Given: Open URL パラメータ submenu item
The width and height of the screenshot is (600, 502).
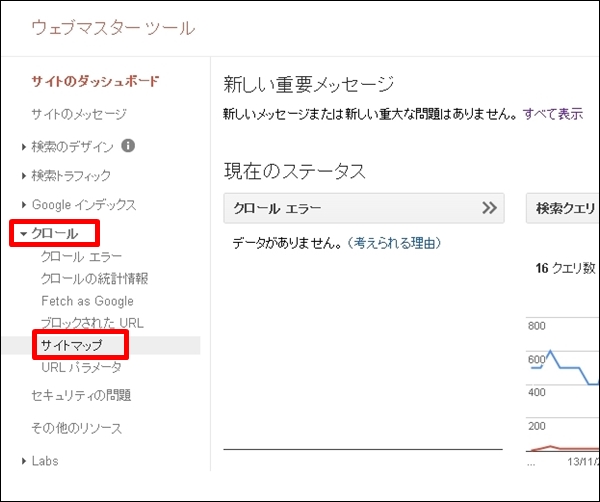Looking at the screenshot, I should [81, 367].
